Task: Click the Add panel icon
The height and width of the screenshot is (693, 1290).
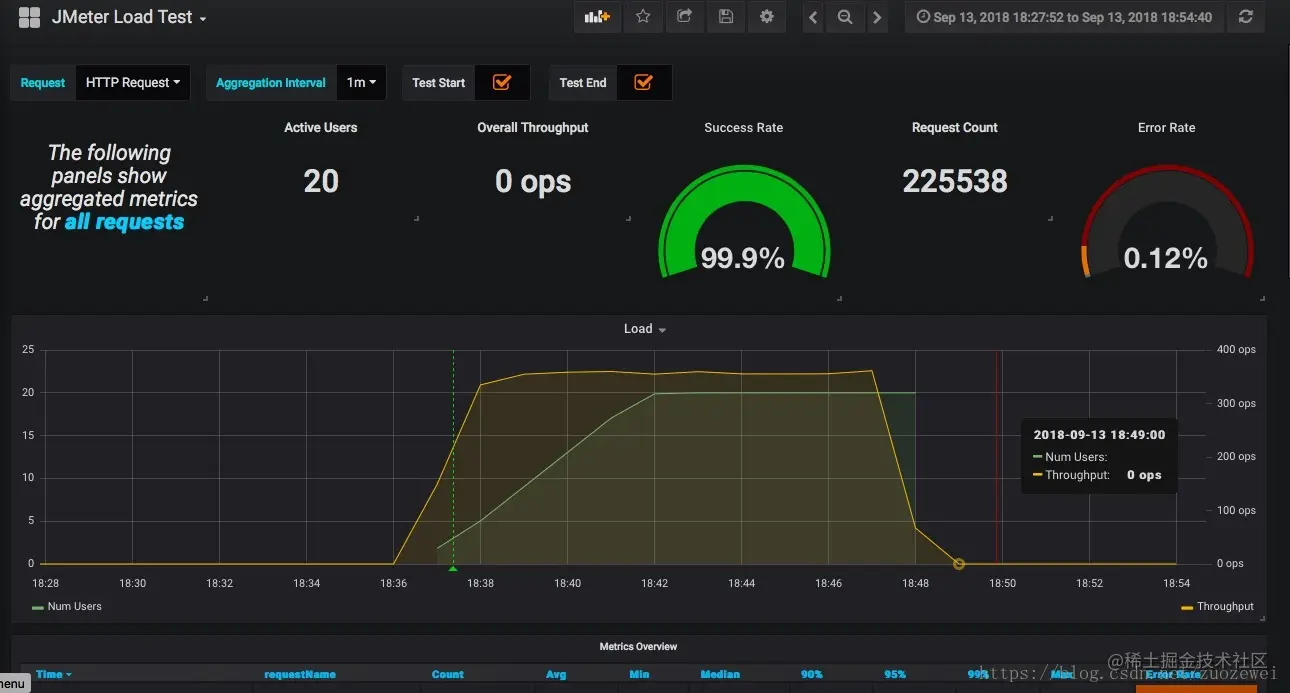Action: click(597, 17)
